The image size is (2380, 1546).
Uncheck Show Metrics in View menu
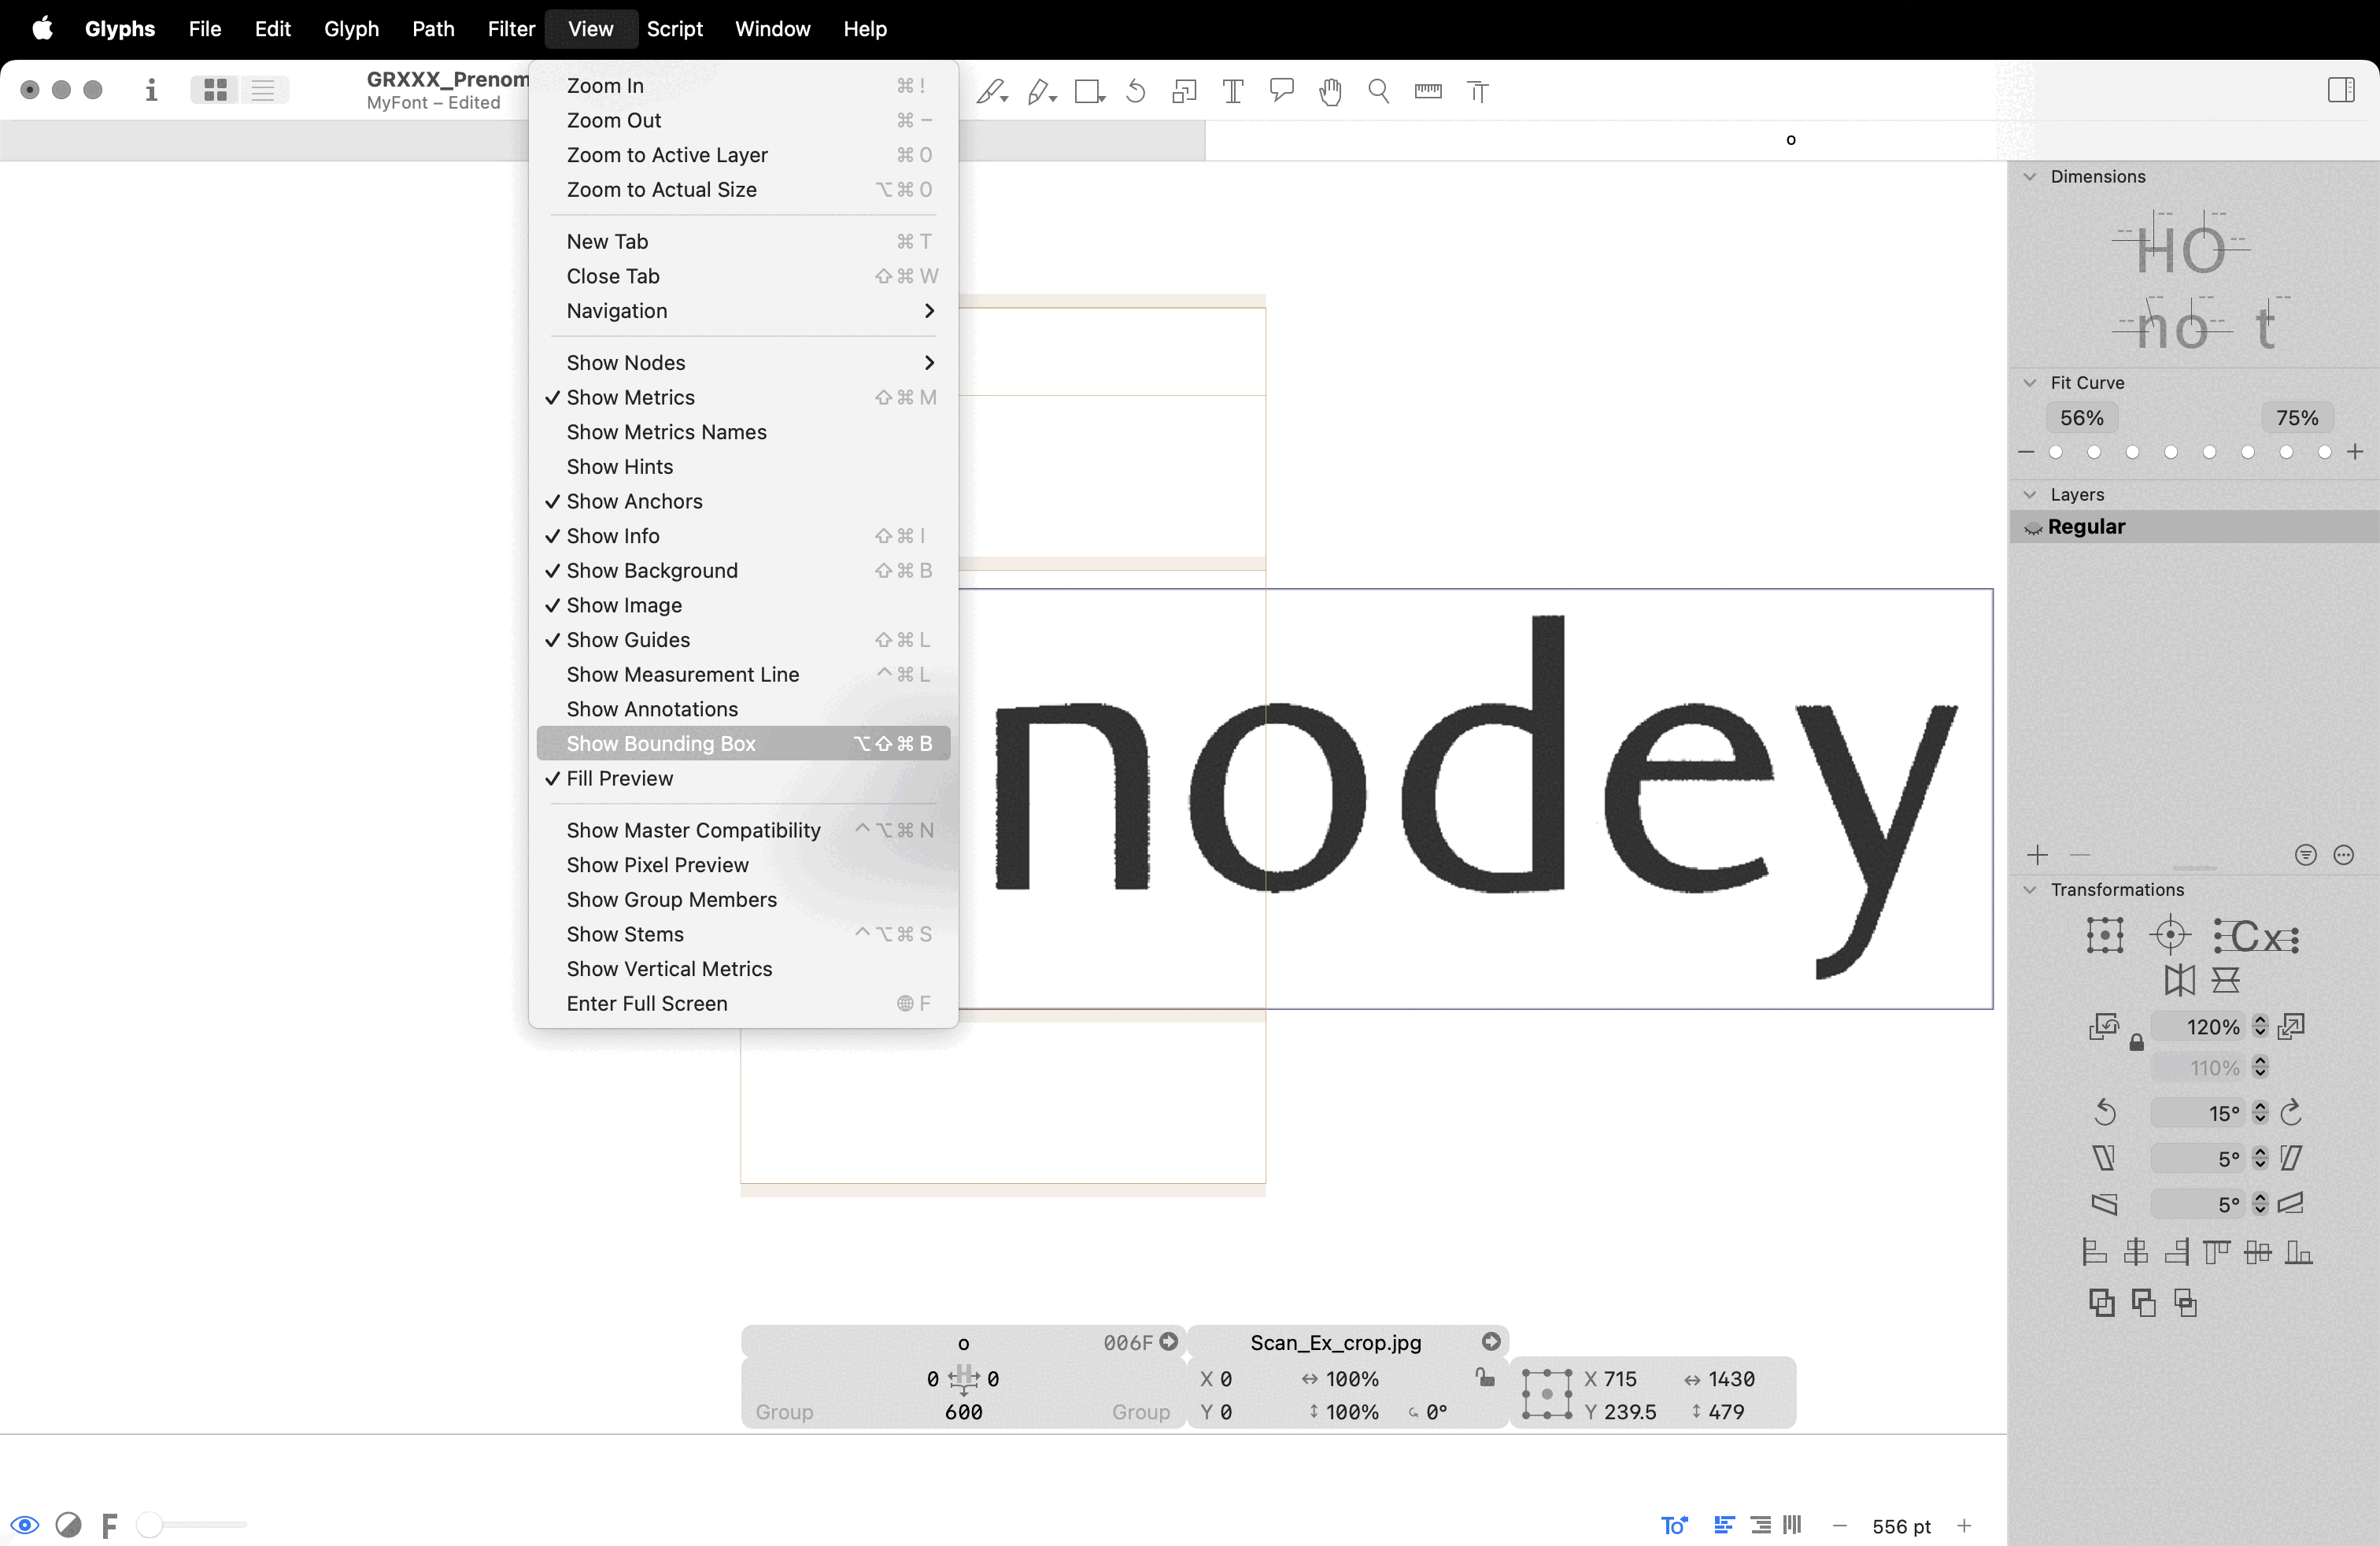[630, 397]
